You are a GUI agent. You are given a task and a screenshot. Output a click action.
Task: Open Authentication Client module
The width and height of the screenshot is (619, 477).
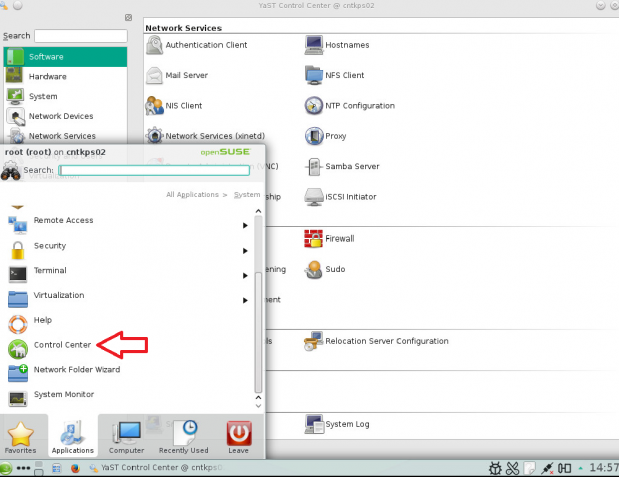pos(155,45)
